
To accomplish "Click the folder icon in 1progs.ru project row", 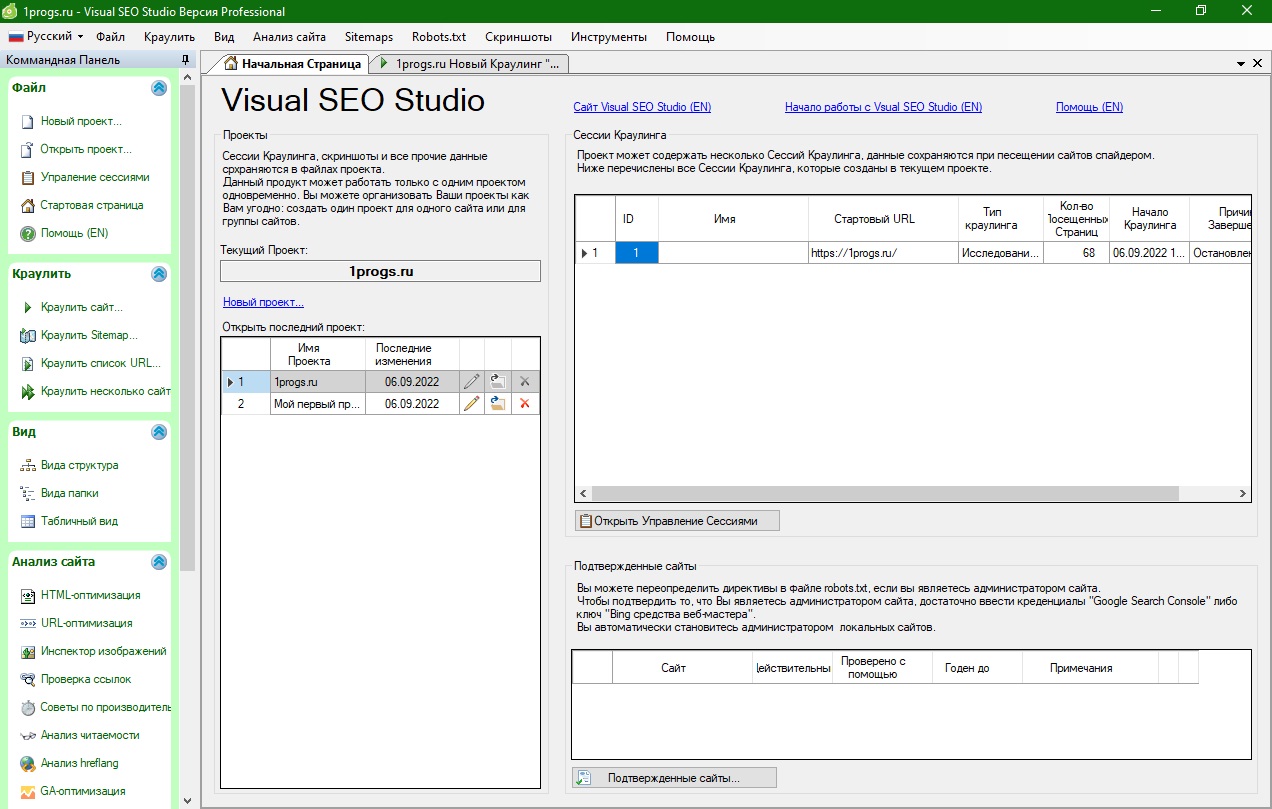I will 497,381.
